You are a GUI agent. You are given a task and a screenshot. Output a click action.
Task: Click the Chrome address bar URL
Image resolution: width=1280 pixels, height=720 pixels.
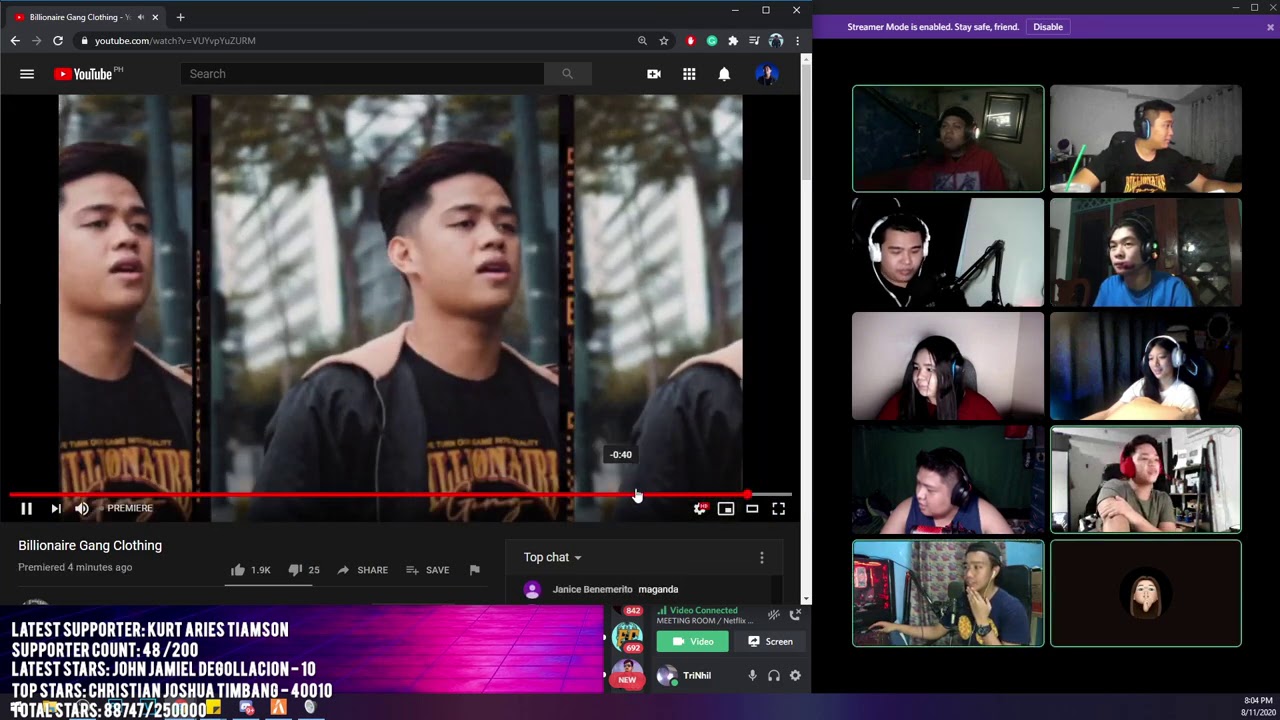(175, 41)
